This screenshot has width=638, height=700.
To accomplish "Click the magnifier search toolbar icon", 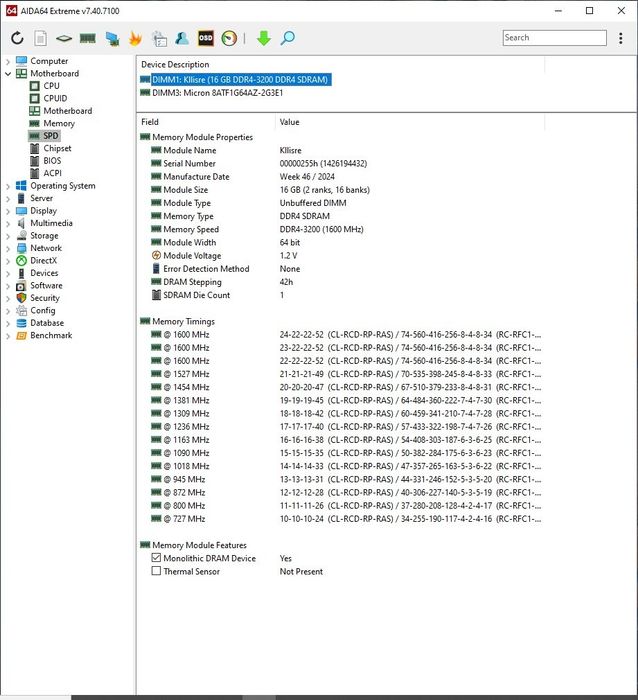I will click(x=288, y=38).
